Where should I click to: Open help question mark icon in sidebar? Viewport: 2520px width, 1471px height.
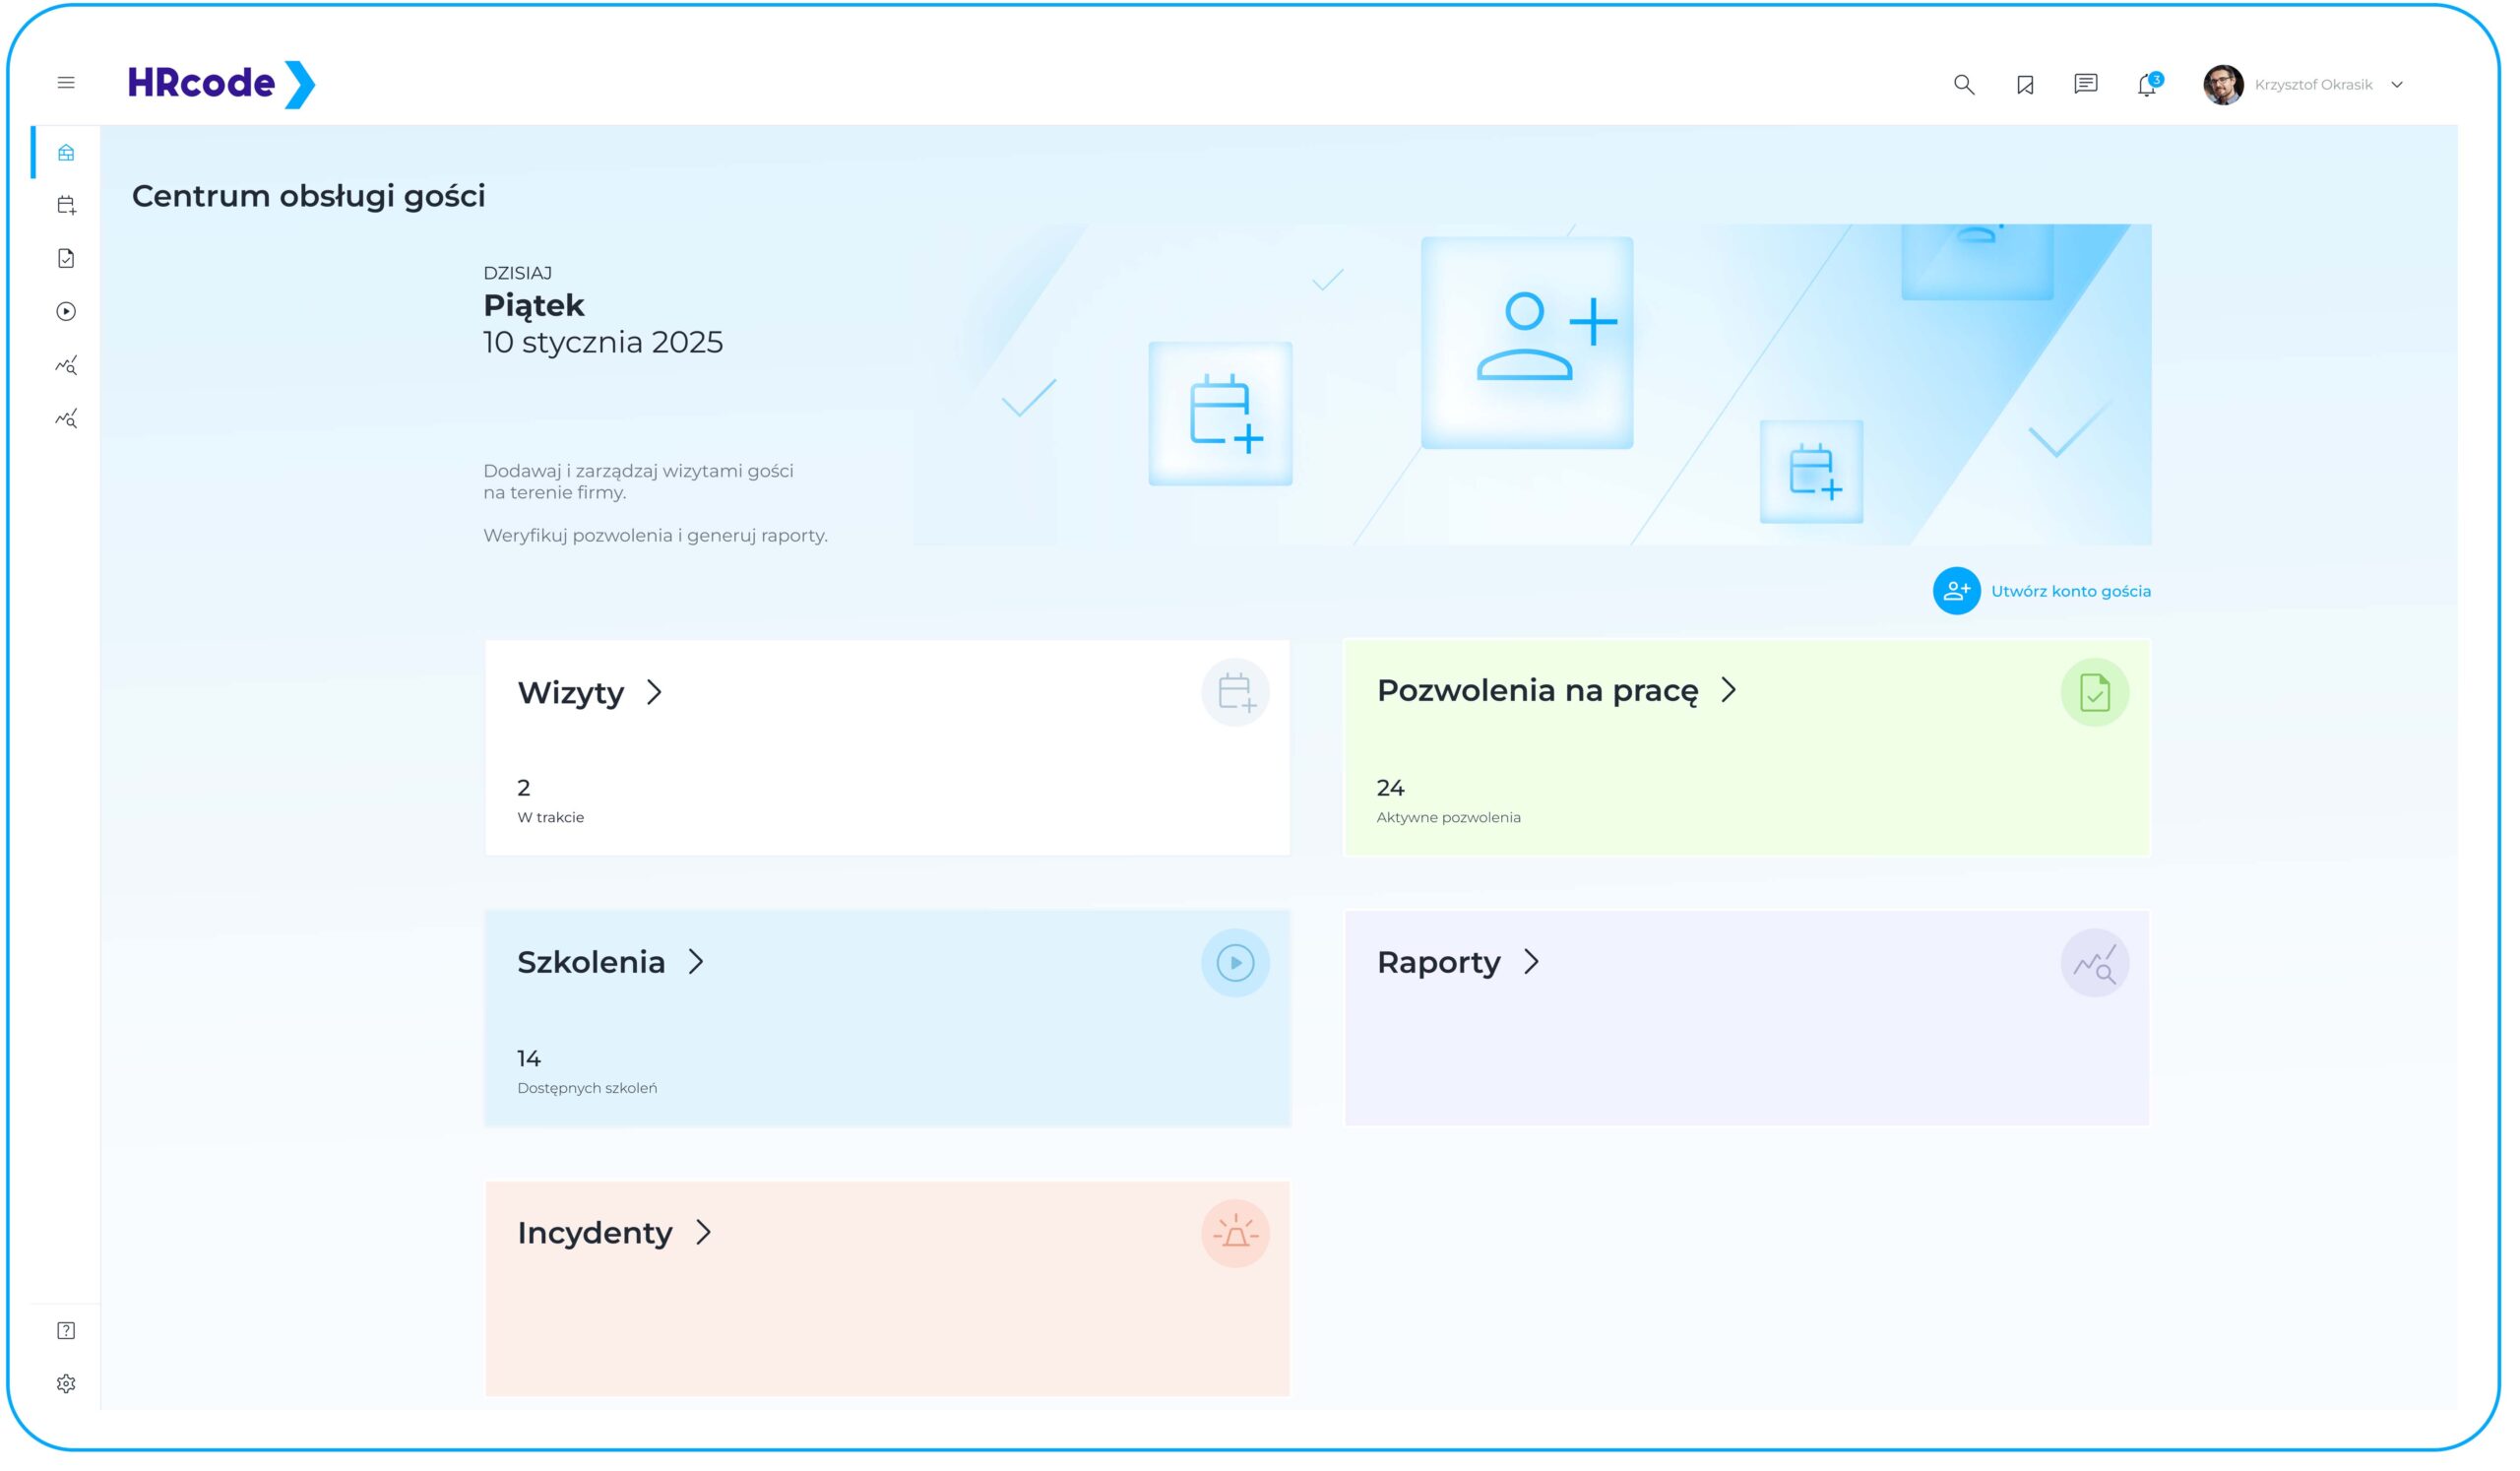pyautogui.click(x=66, y=1331)
